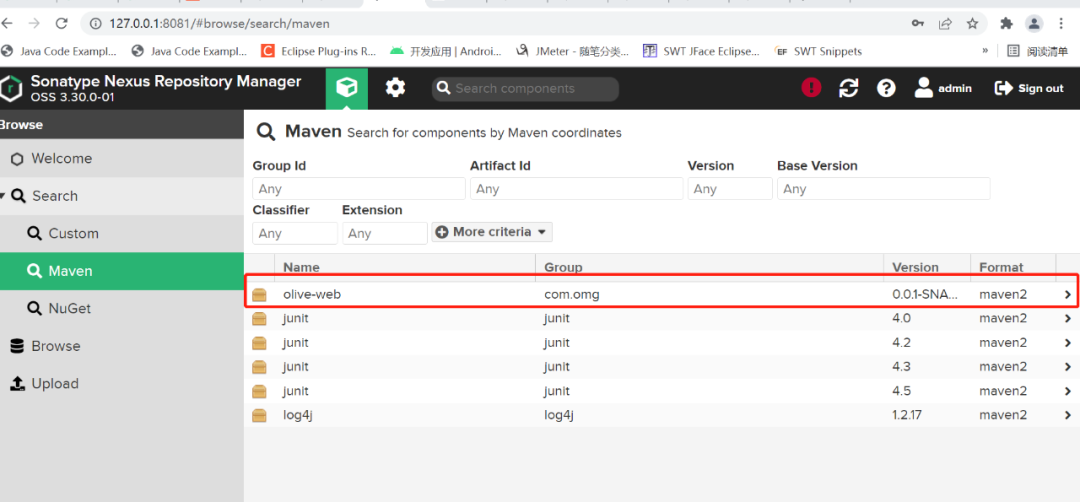The width and height of the screenshot is (1080, 502).
Task: Click the browser Back arrow
Action: tap(7, 23)
